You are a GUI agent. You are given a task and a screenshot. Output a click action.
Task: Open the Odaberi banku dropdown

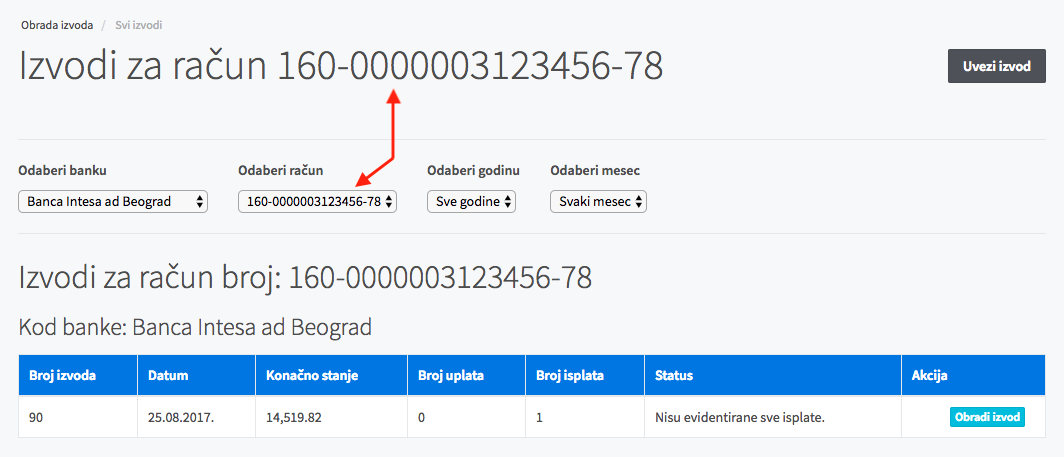tap(113, 202)
